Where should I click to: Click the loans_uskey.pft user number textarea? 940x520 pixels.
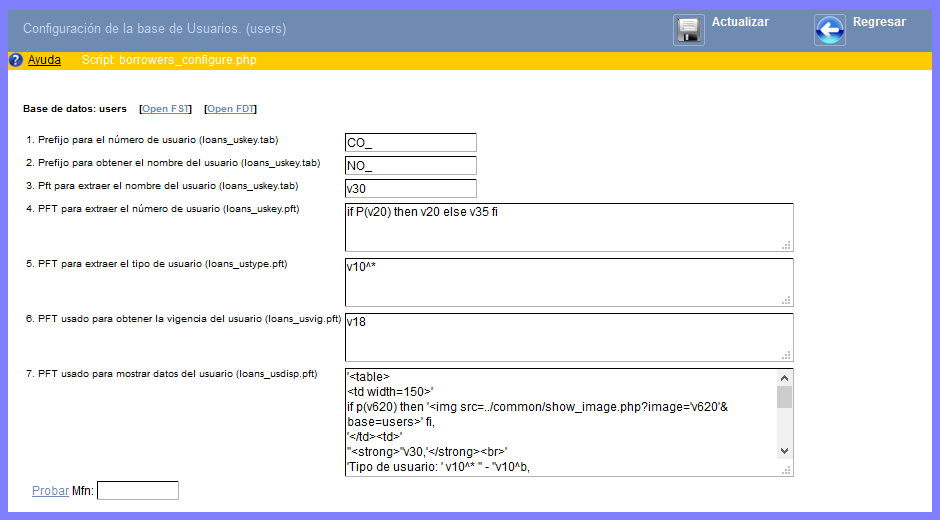click(x=568, y=228)
